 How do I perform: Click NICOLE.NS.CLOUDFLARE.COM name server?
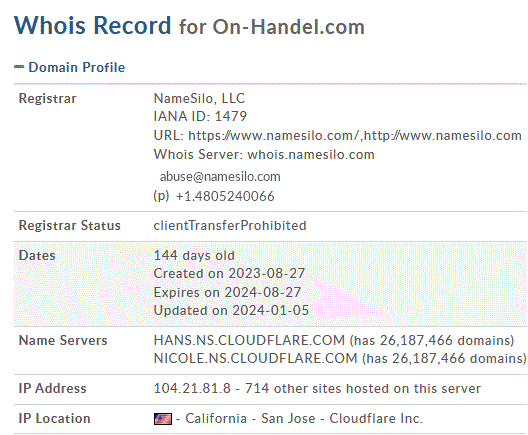[x=256, y=358]
